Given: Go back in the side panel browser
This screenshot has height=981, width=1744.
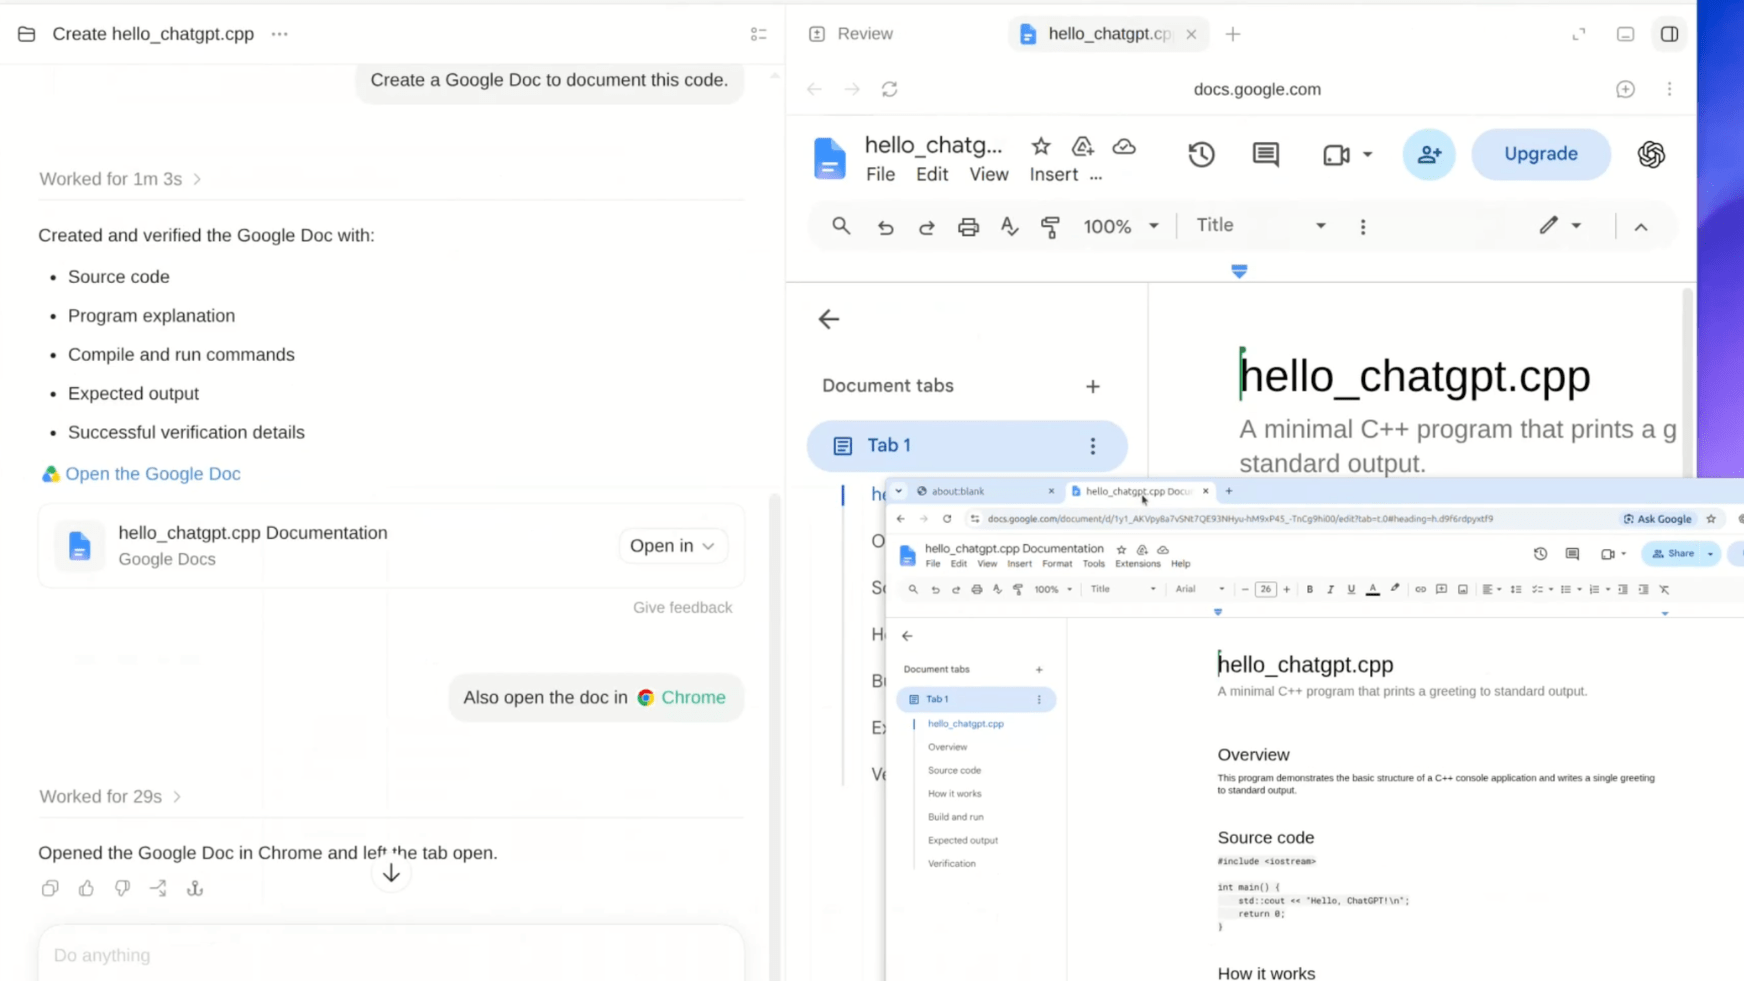Looking at the screenshot, I should (815, 89).
